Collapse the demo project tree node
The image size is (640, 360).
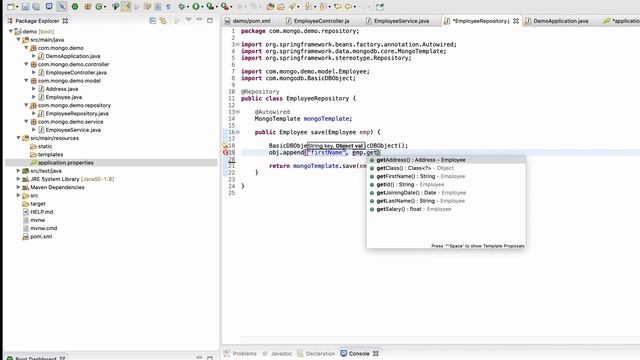(11, 31)
